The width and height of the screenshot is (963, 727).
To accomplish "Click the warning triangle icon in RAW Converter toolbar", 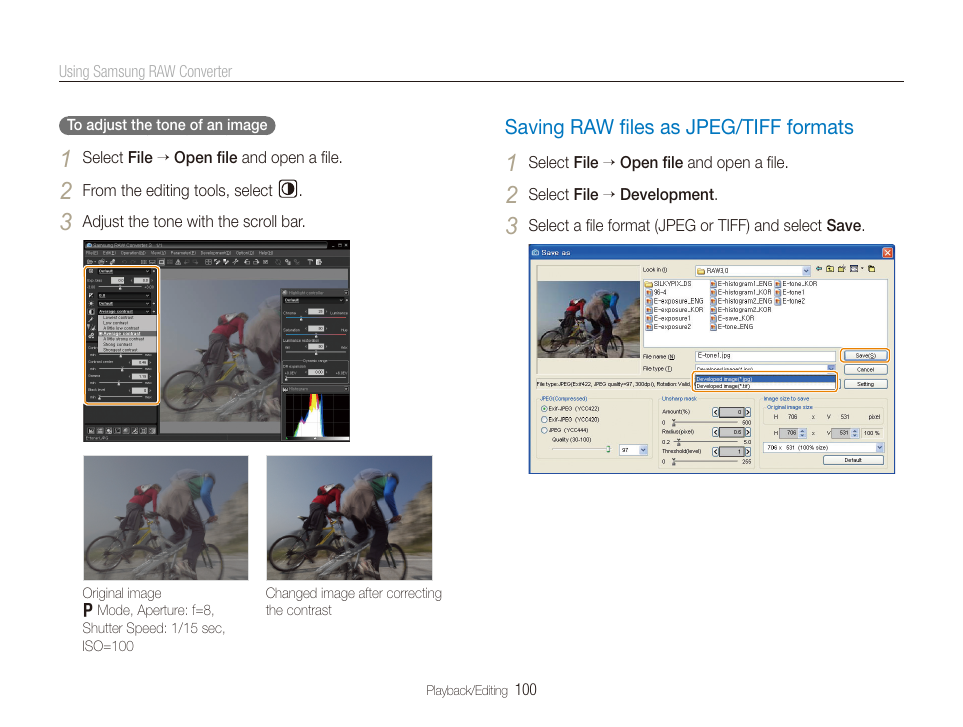I will click(x=178, y=262).
